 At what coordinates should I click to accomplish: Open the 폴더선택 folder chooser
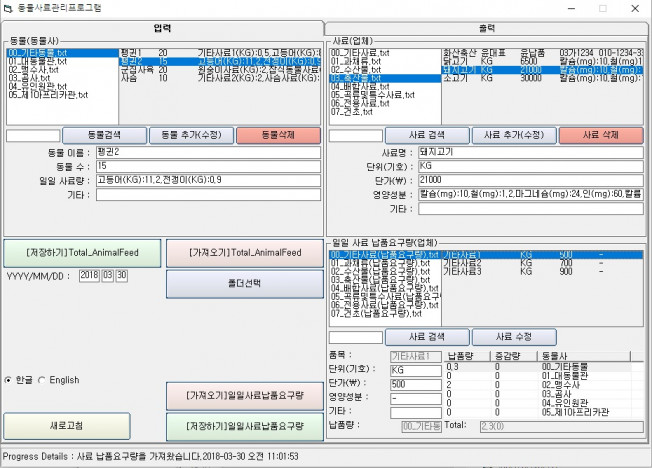click(244, 284)
